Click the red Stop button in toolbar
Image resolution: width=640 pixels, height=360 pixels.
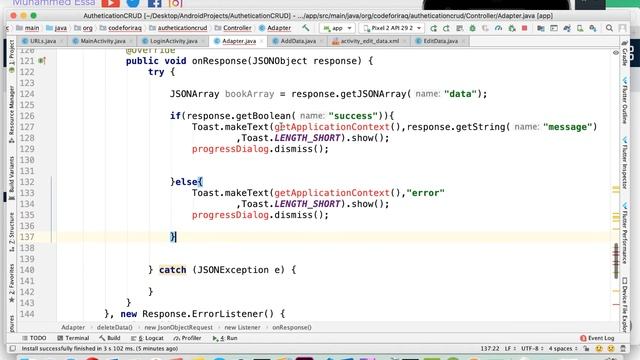pyautogui.click(x=525, y=28)
